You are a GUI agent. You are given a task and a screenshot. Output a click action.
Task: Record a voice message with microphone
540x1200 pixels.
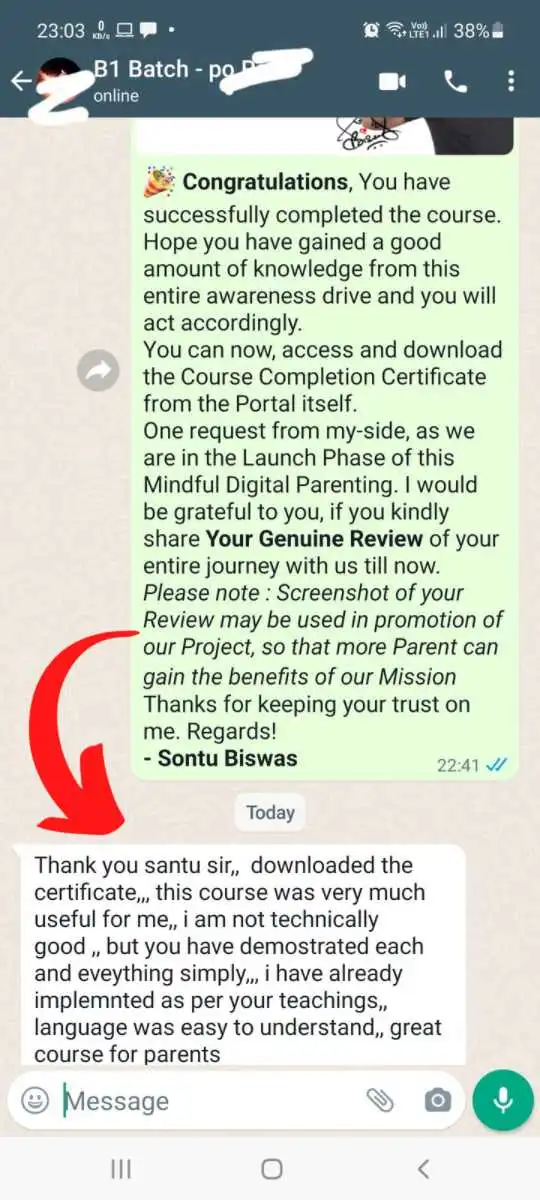click(503, 1101)
